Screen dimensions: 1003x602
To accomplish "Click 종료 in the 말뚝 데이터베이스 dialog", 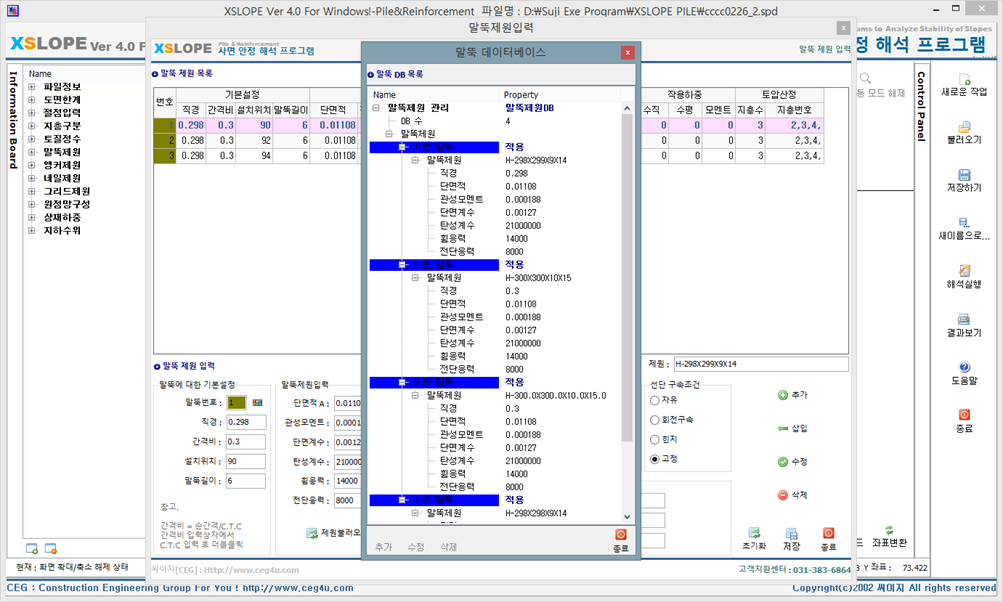I will point(620,534).
